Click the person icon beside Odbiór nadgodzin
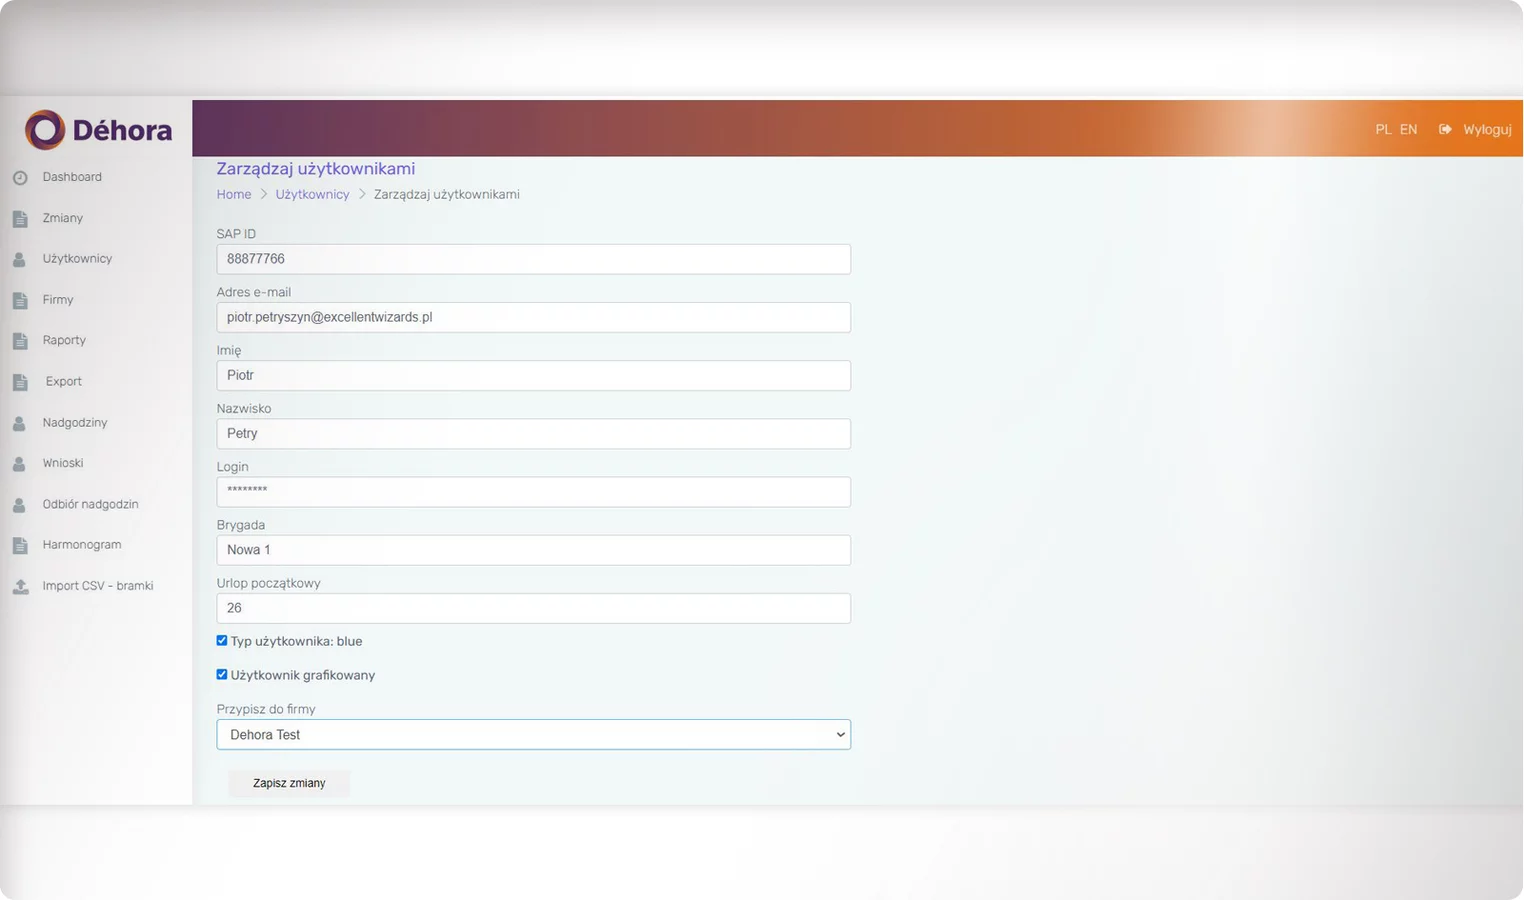Viewport: 1524px width, 900px height. pos(20,505)
